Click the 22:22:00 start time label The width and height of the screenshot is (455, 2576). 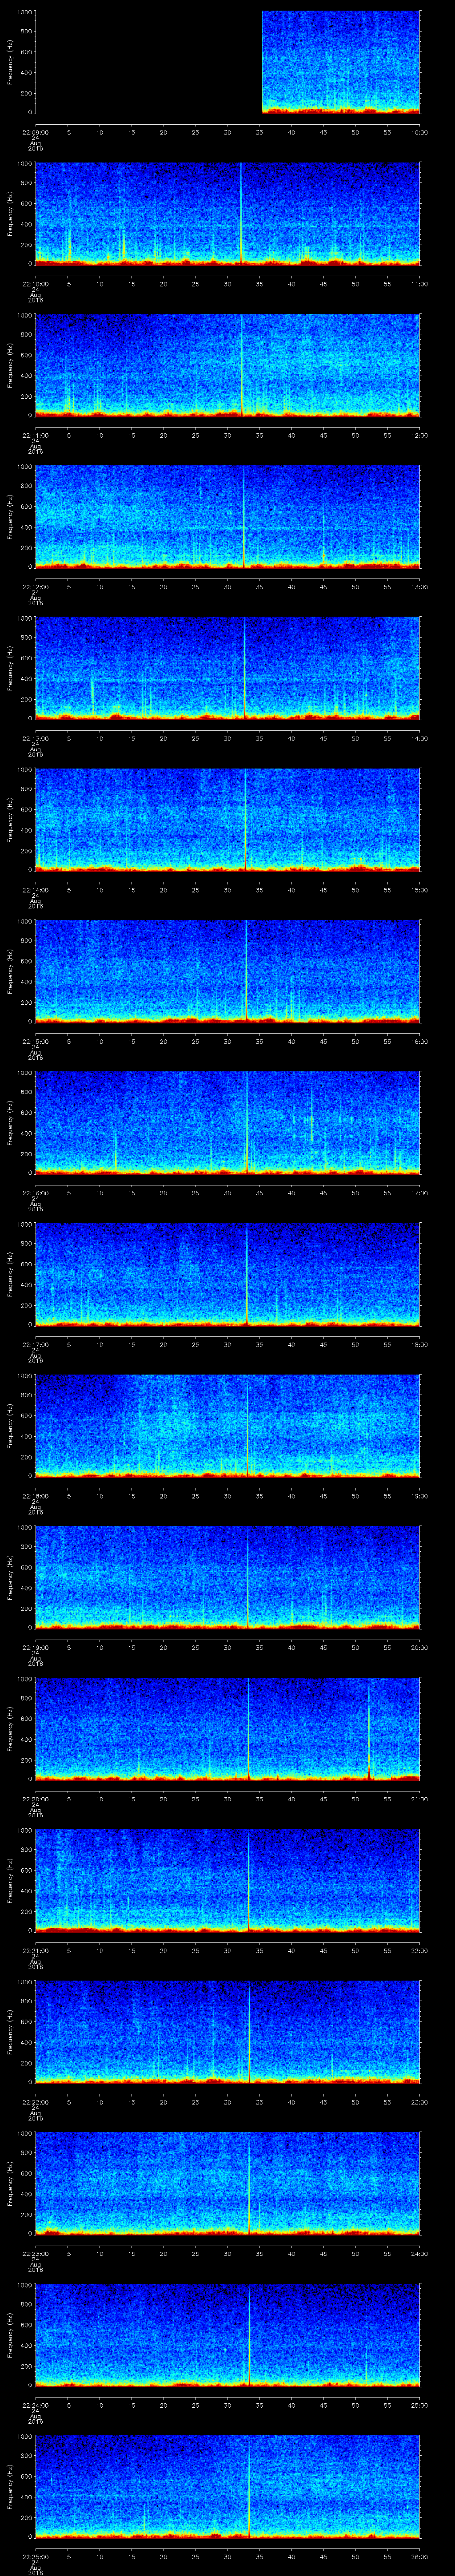(35, 2102)
